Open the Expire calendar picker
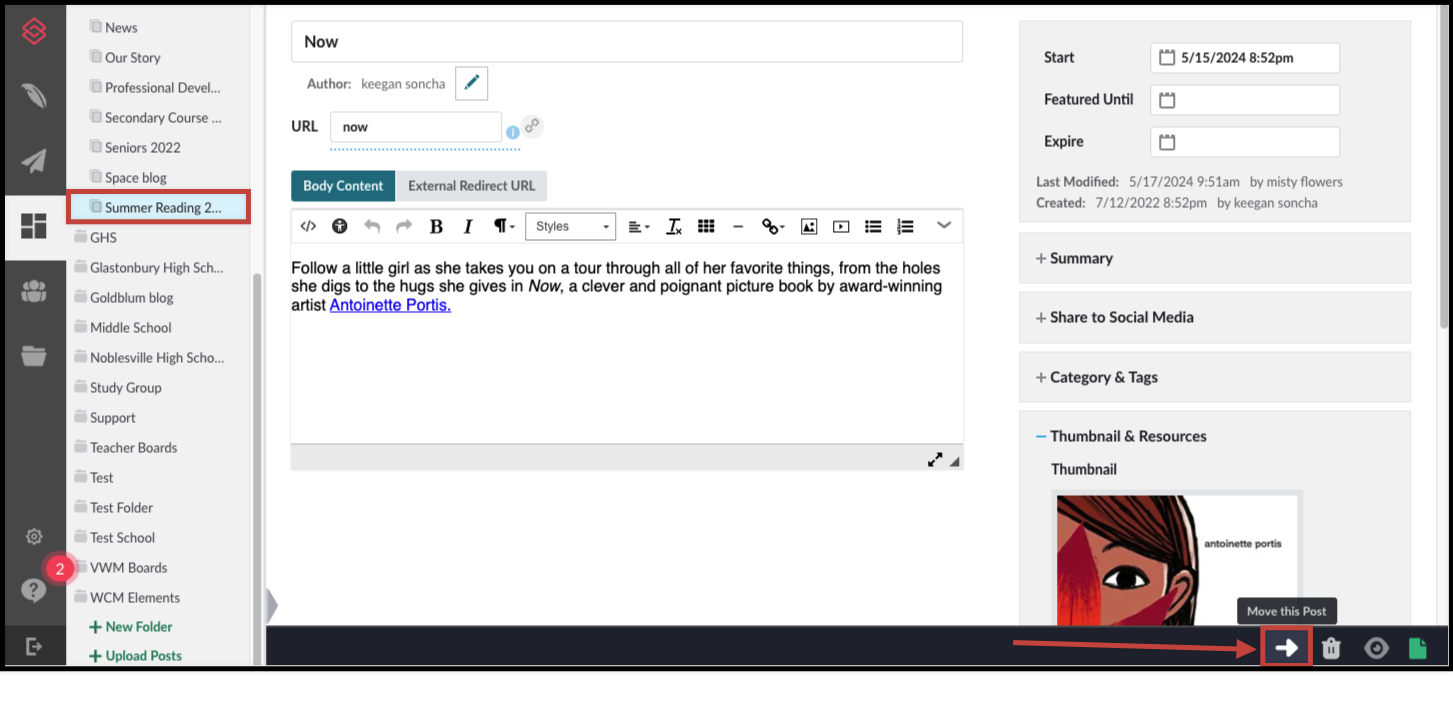The width and height of the screenshot is (1453, 715). pyautogui.click(x=1167, y=142)
